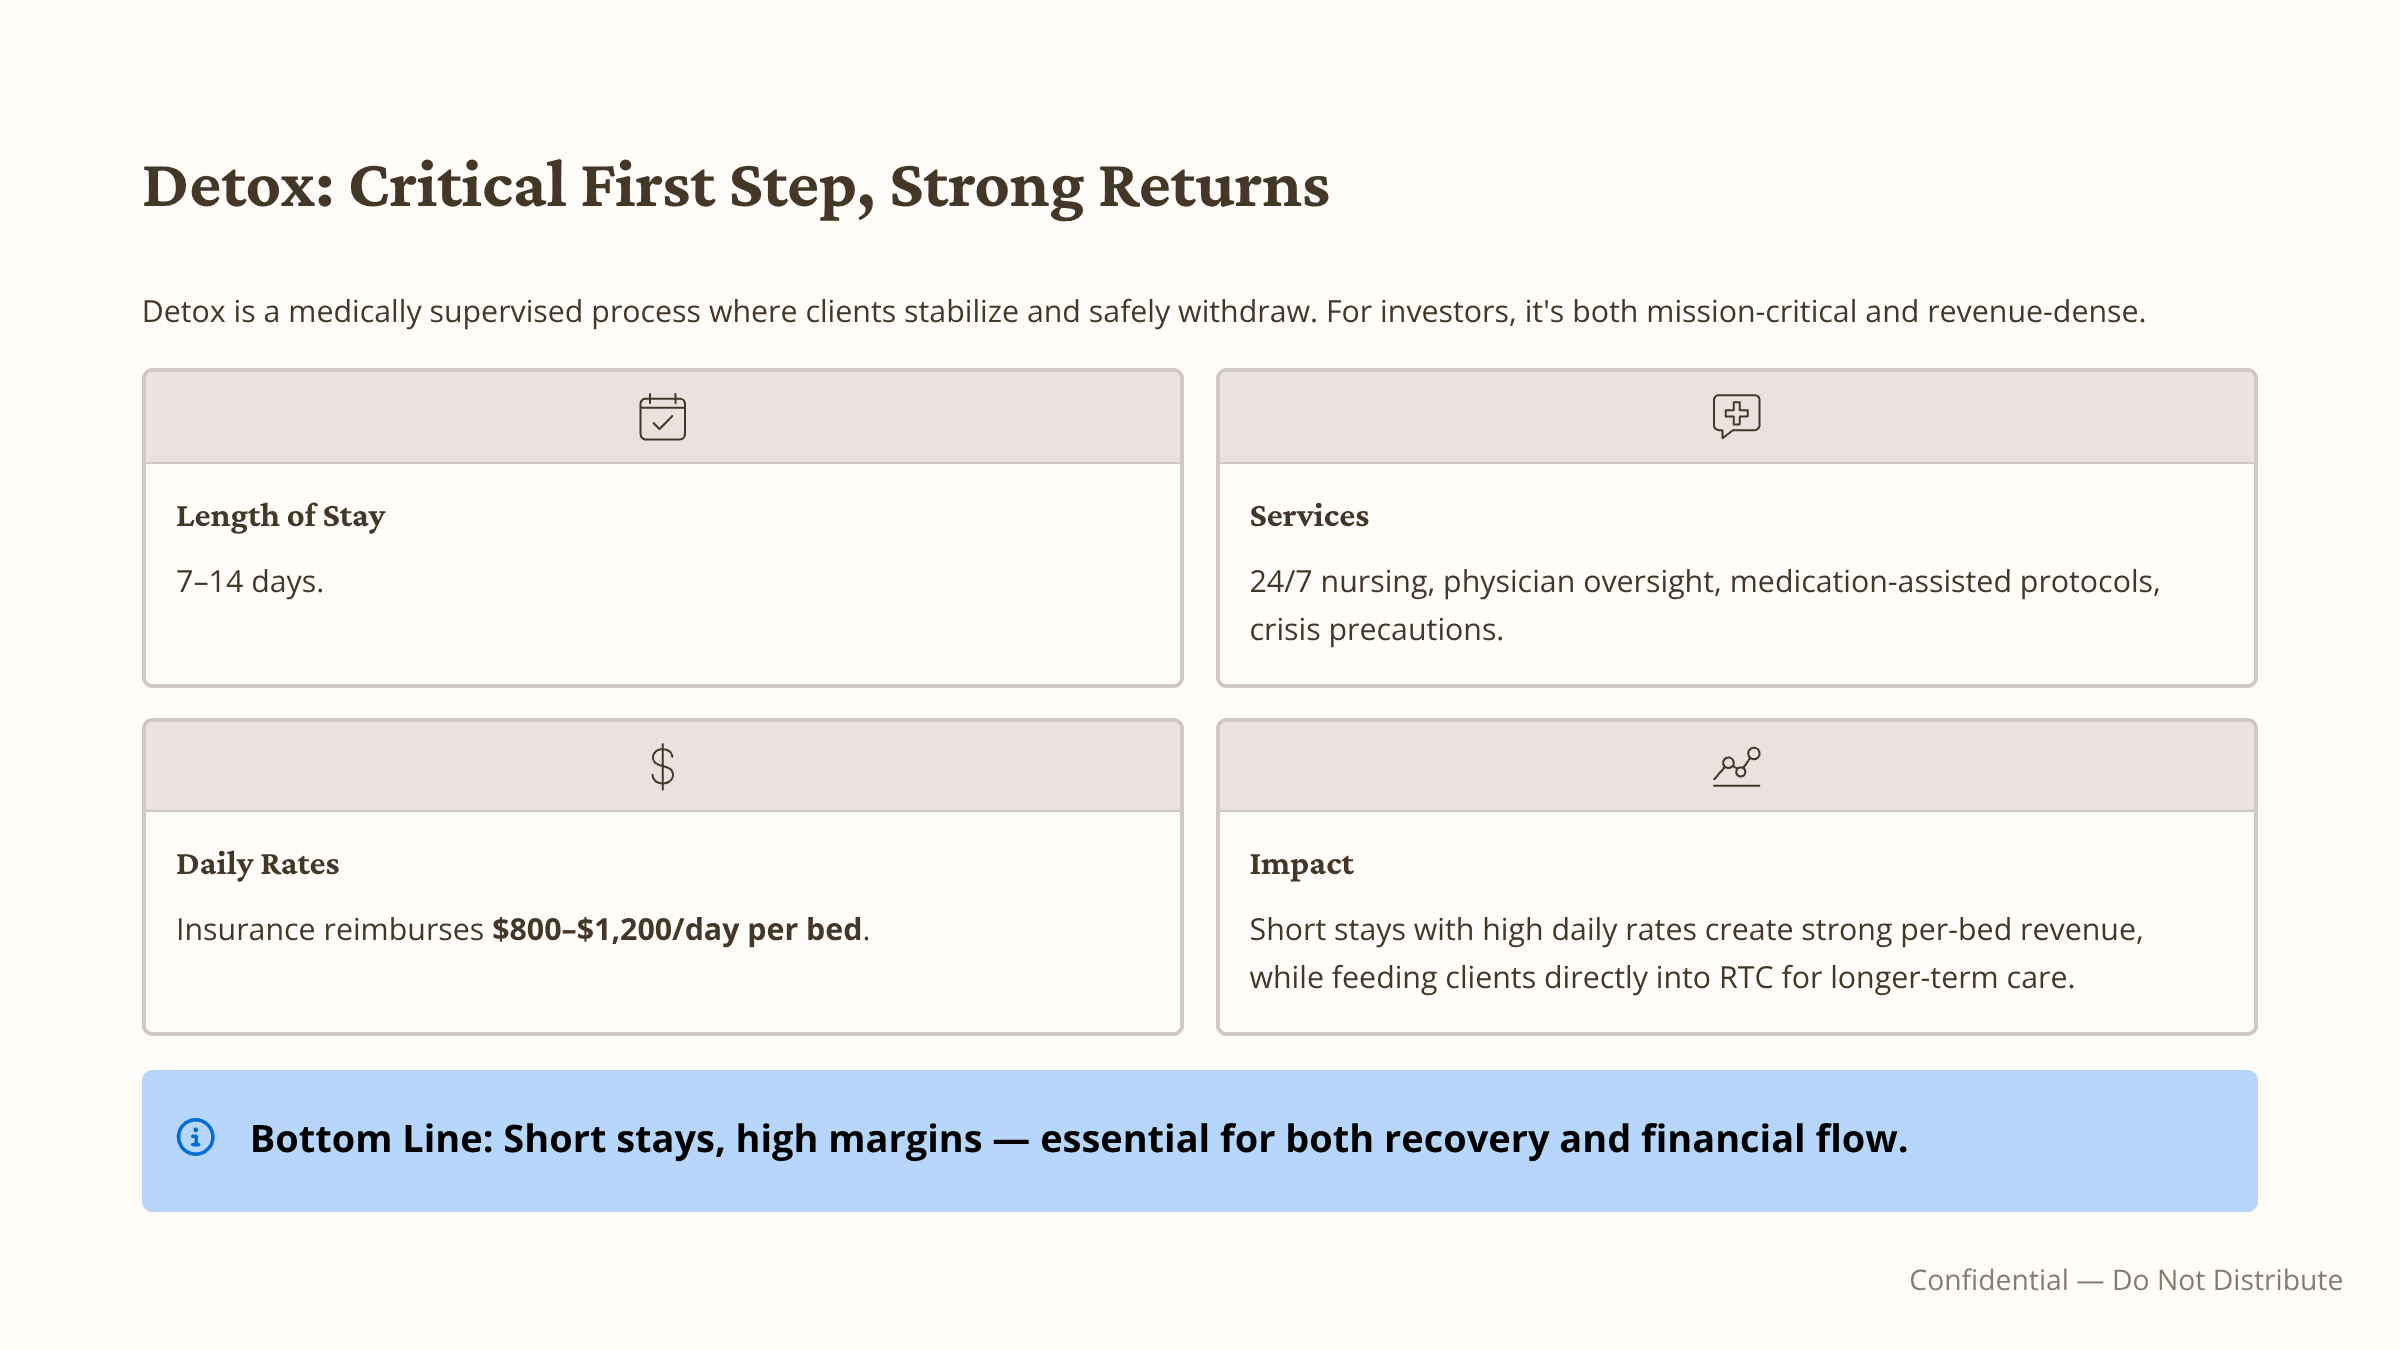
Task: Select the 'Daily Rates' heading
Action: click(257, 864)
